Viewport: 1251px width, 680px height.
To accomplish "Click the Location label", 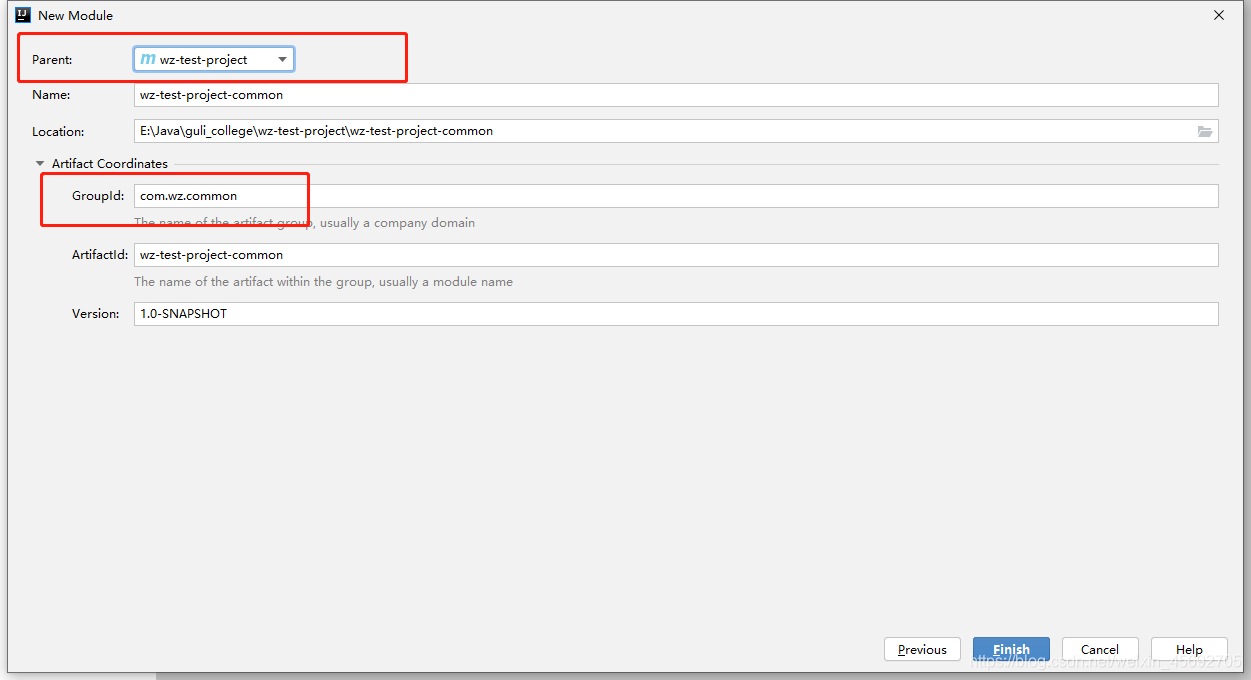I will click(x=58, y=132).
